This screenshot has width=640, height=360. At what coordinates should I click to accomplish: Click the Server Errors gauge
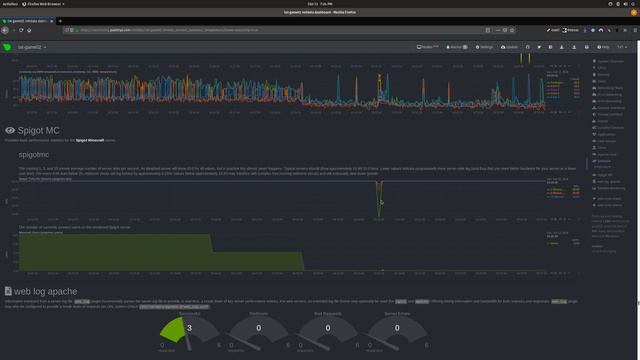coord(397,332)
